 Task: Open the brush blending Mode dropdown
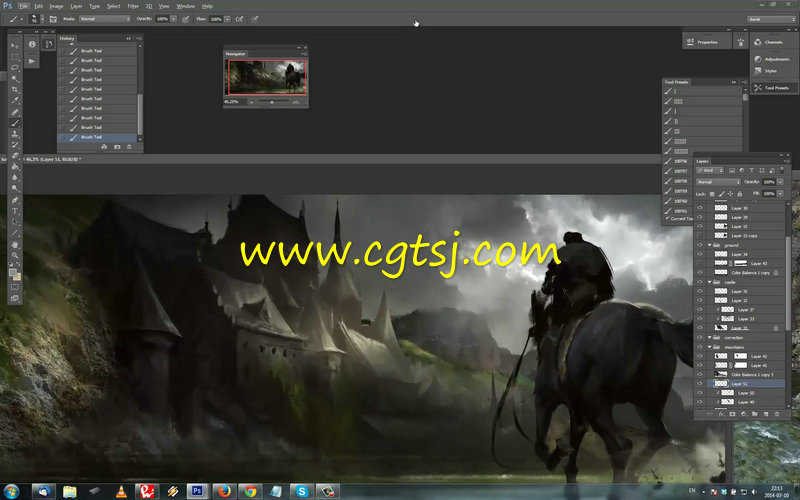(105, 19)
